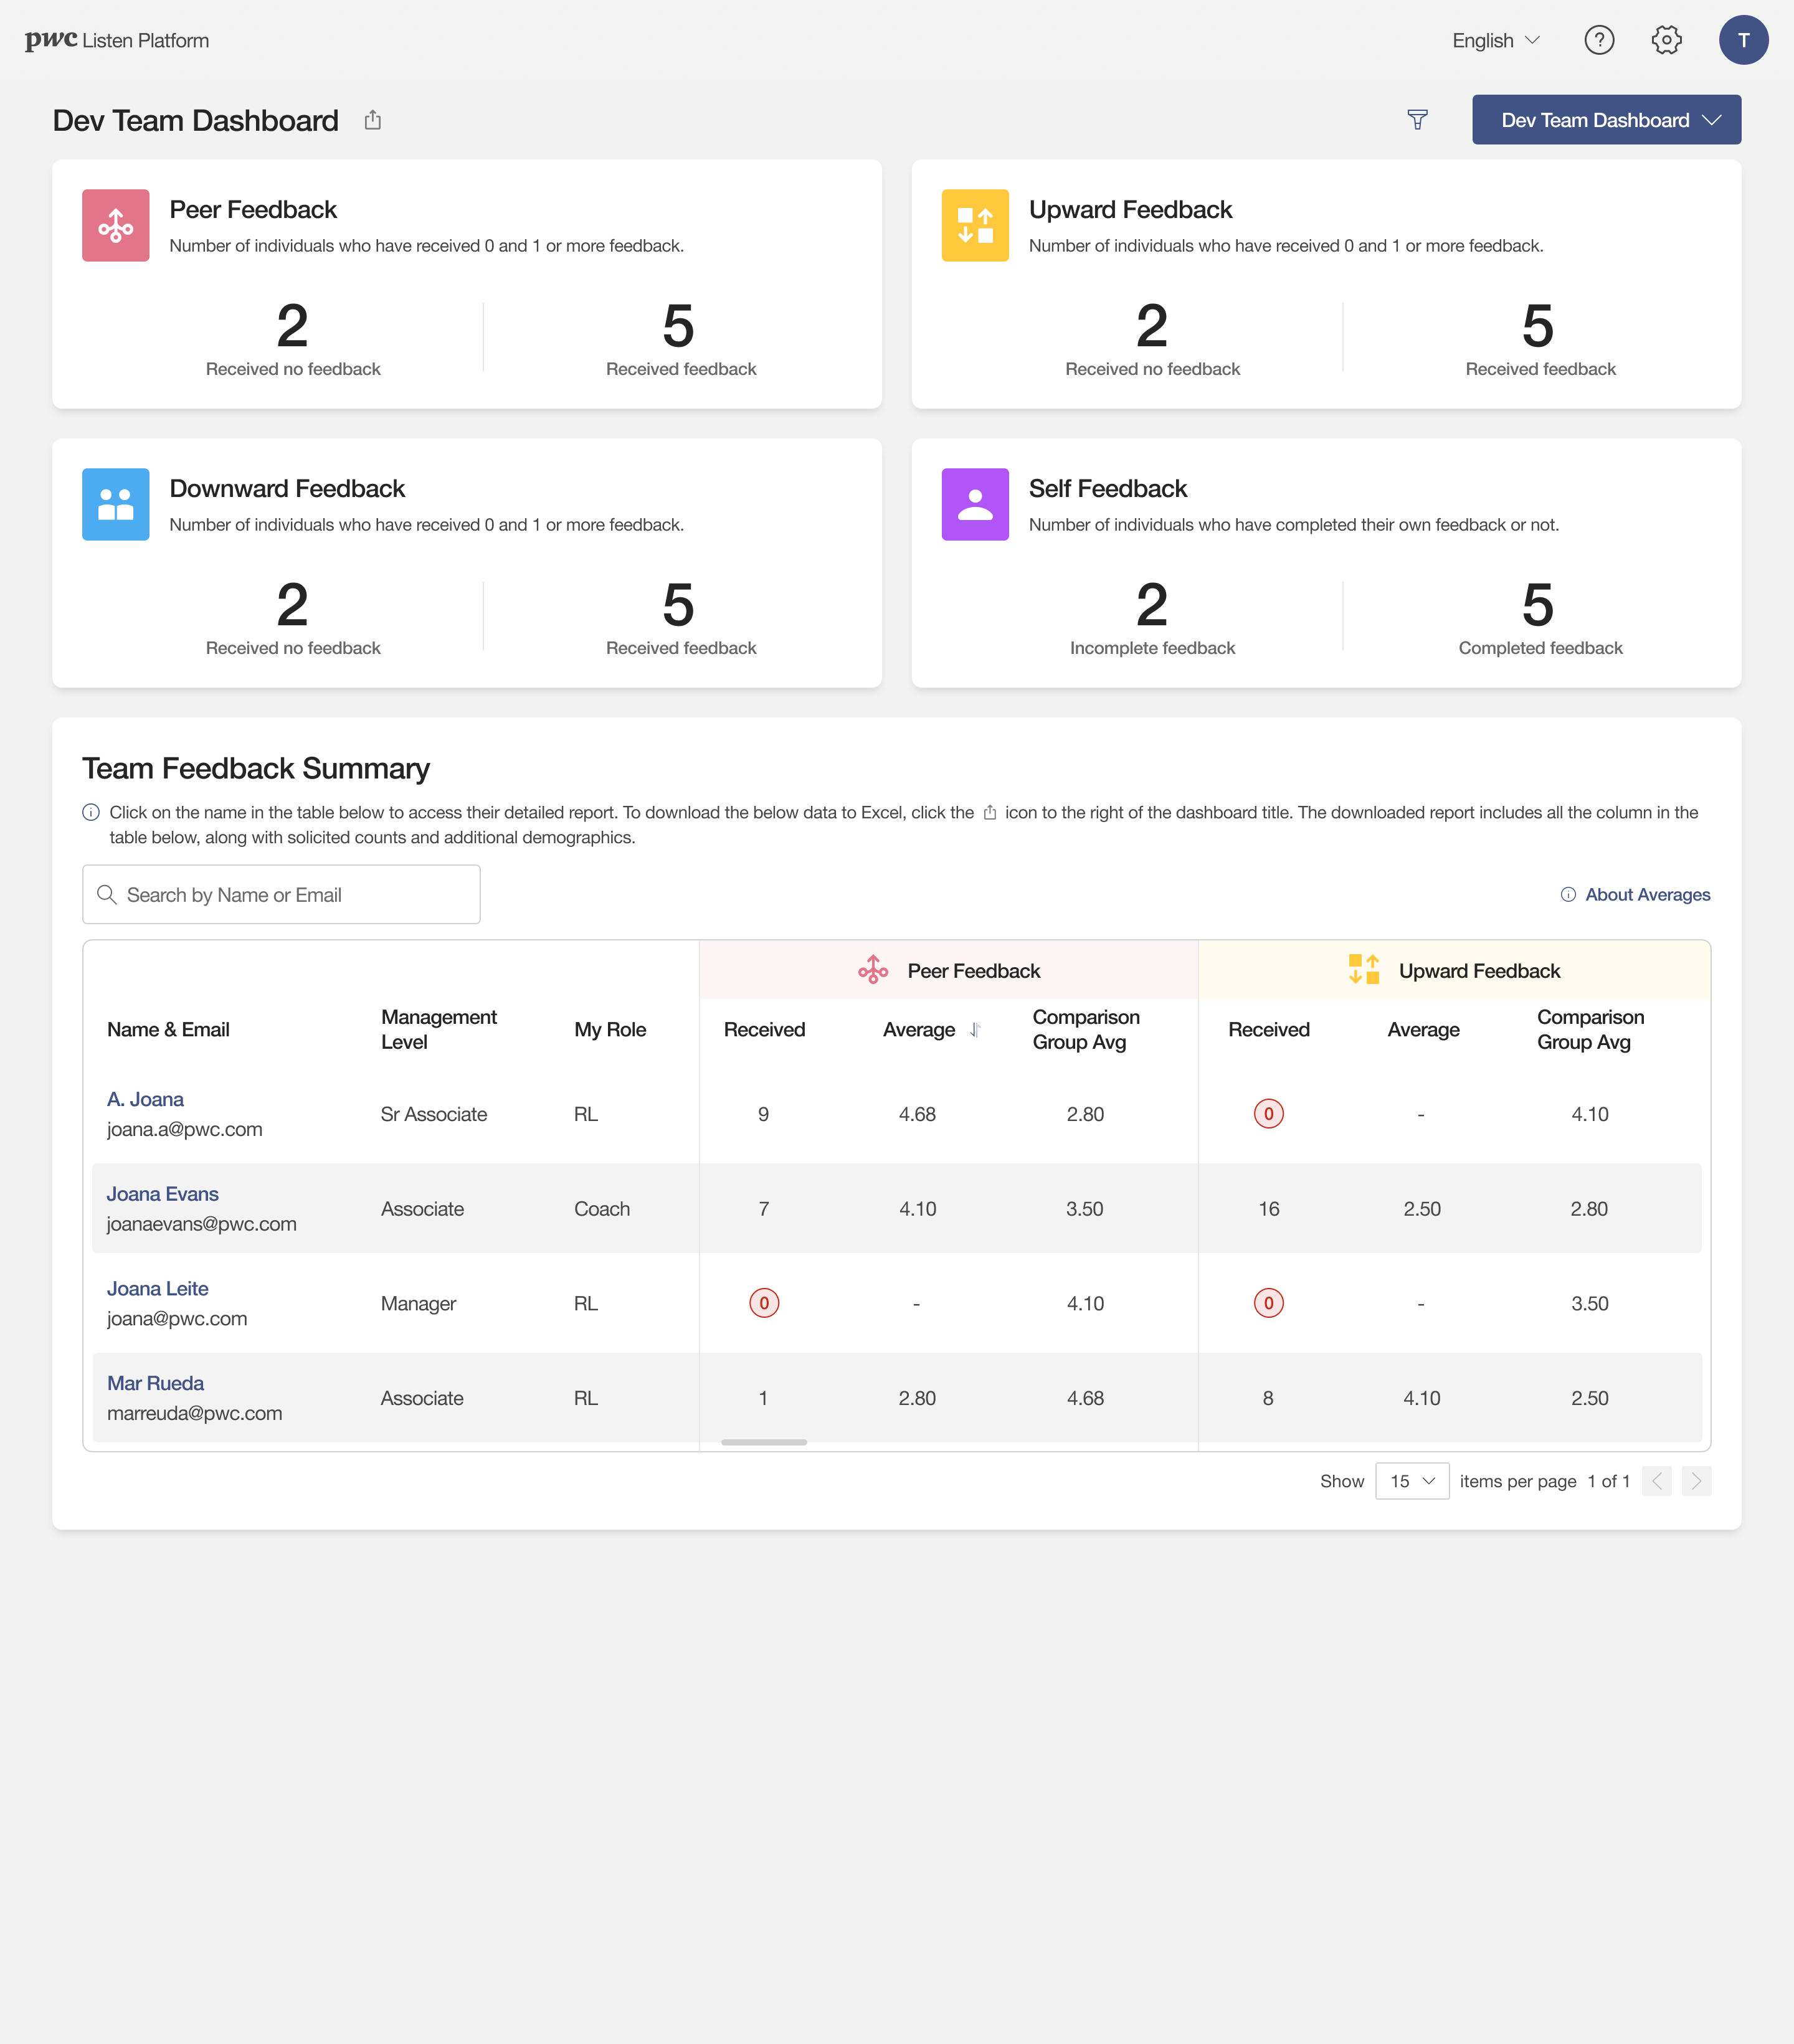Viewport: 1794px width, 2044px height.
Task: Click the Upward Feedback table header icon
Action: 1364,970
